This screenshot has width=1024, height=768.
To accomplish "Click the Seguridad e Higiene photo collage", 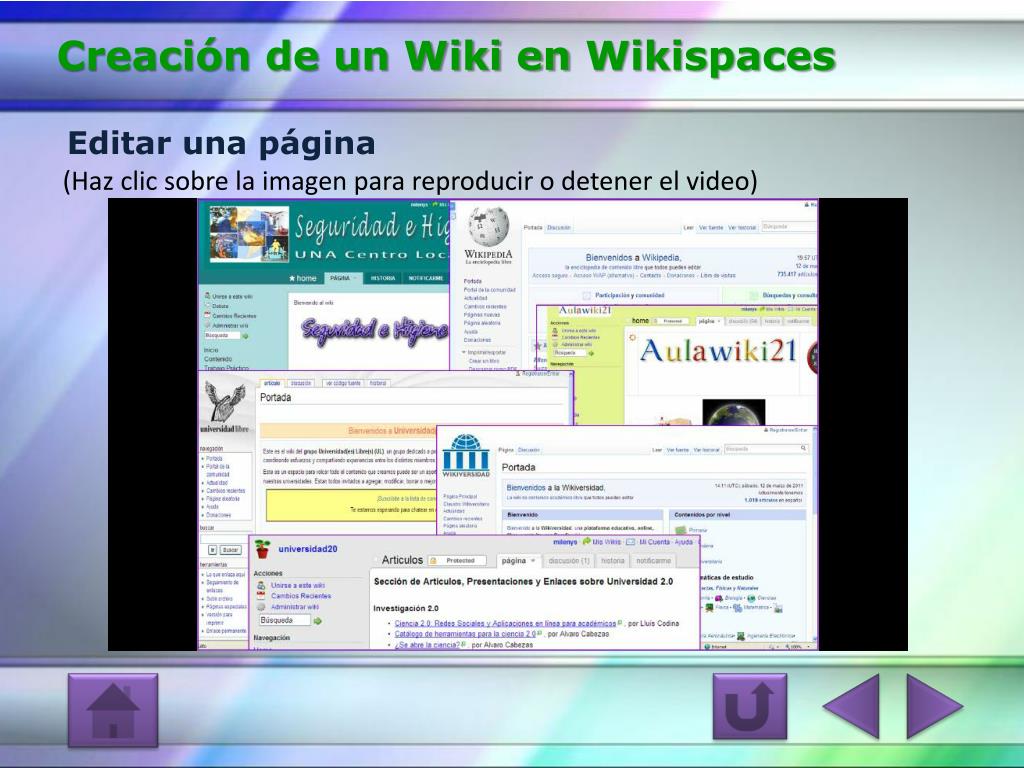I will tap(249, 234).
